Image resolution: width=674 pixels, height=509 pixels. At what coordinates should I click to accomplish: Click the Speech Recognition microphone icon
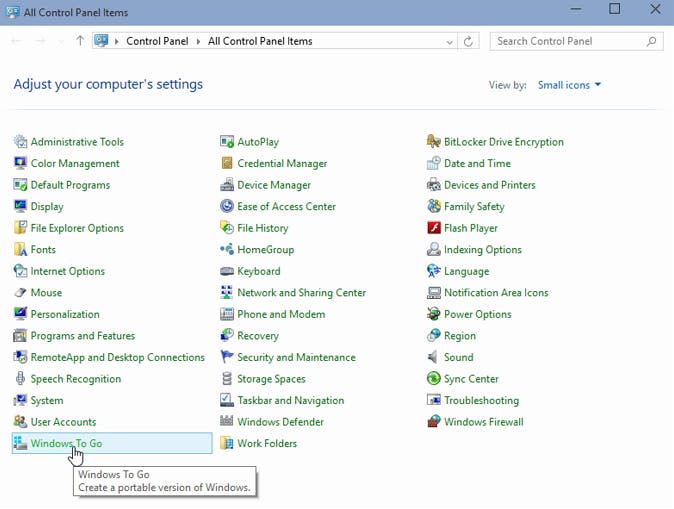pos(20,378)
